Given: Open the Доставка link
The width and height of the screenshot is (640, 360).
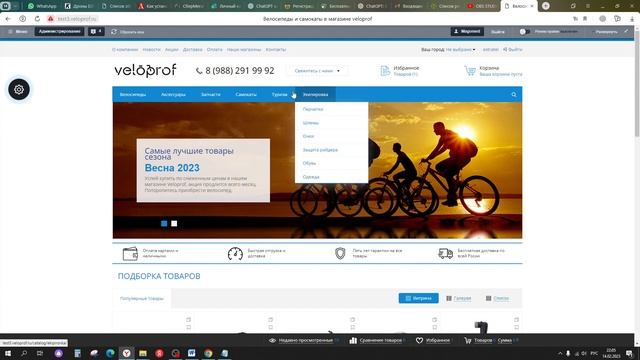Looking at the screenshot, I should click(x=192, y=49).
